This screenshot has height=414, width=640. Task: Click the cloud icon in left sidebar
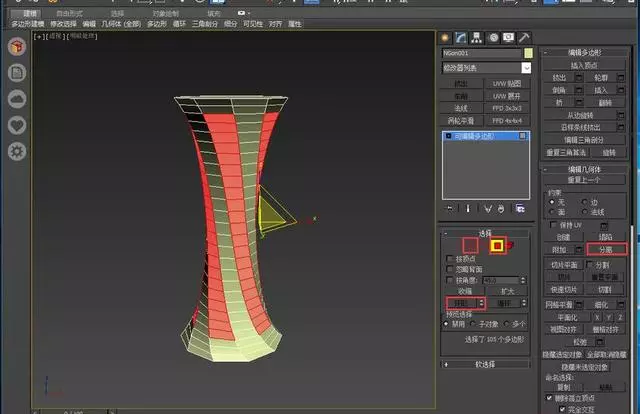17,99
